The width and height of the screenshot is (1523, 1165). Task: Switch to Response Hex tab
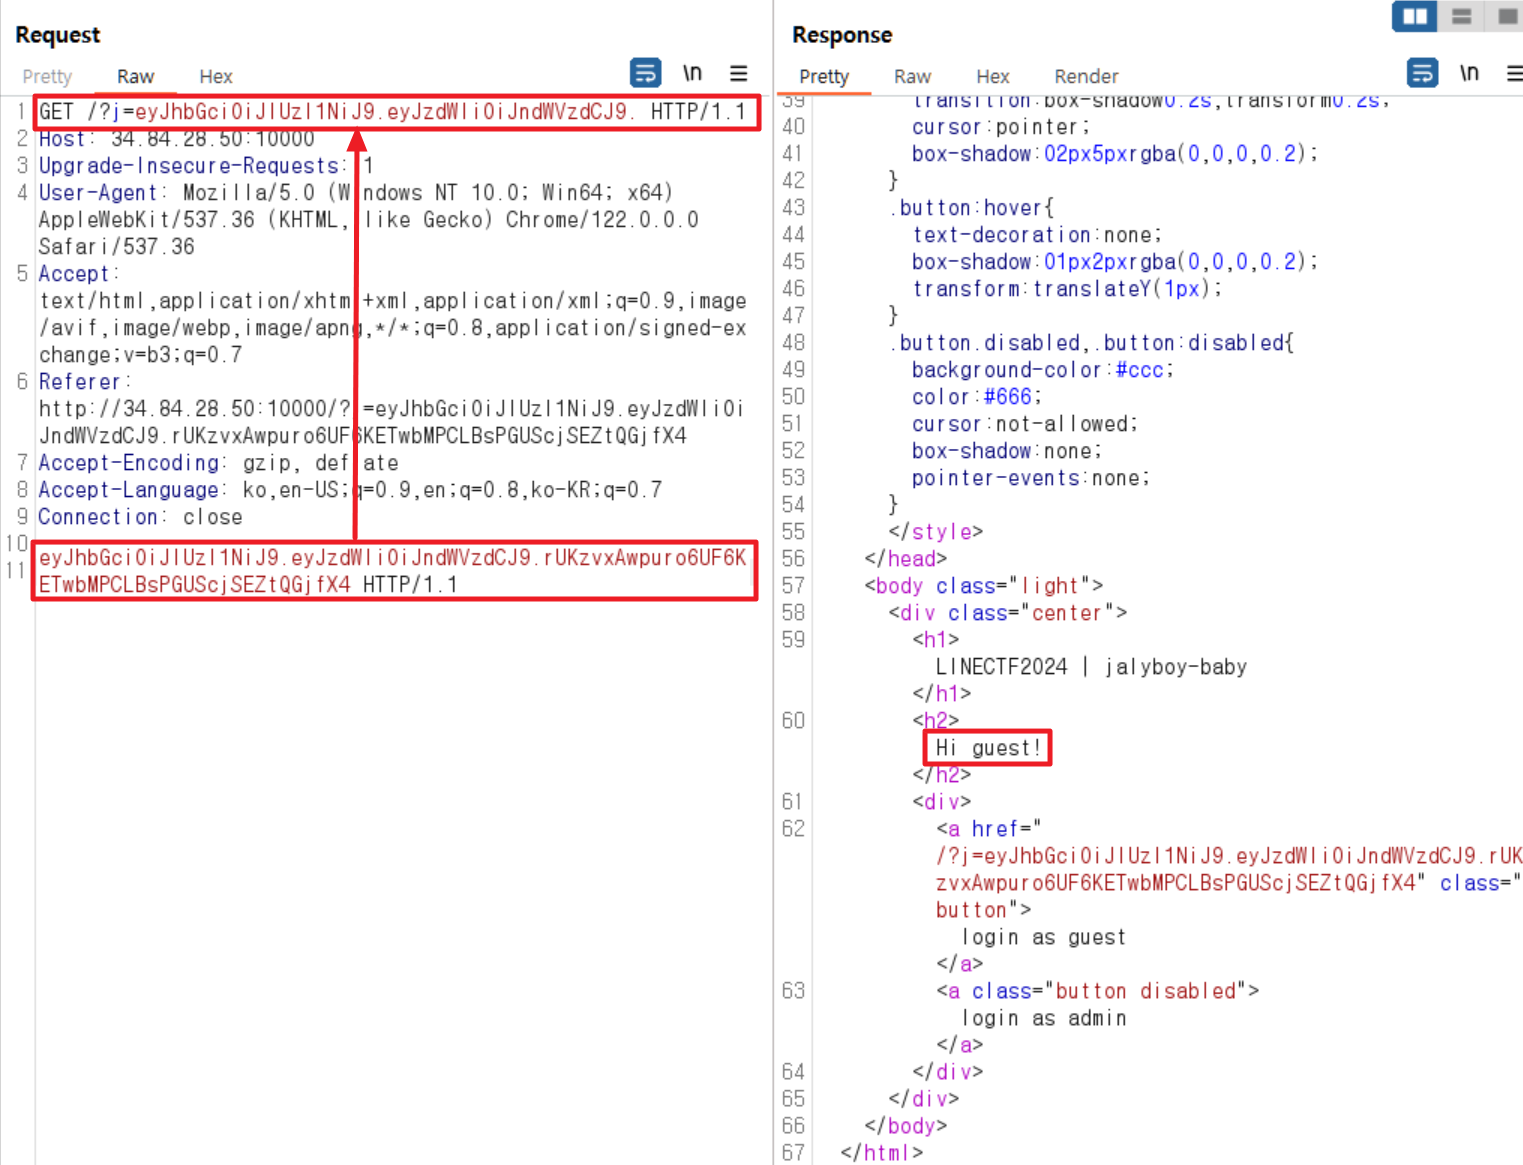tap(993, 77)
